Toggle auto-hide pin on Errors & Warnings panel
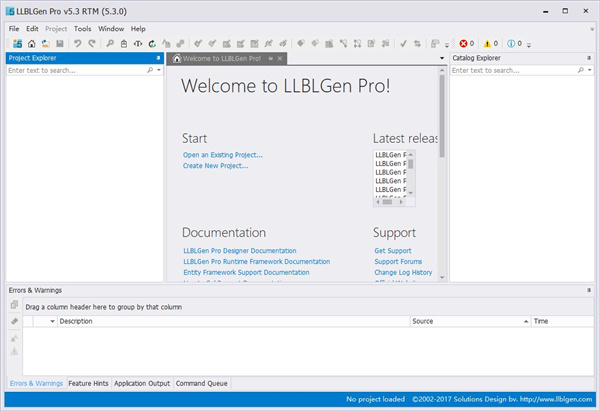The image size is (600, 411). point(591,291)
